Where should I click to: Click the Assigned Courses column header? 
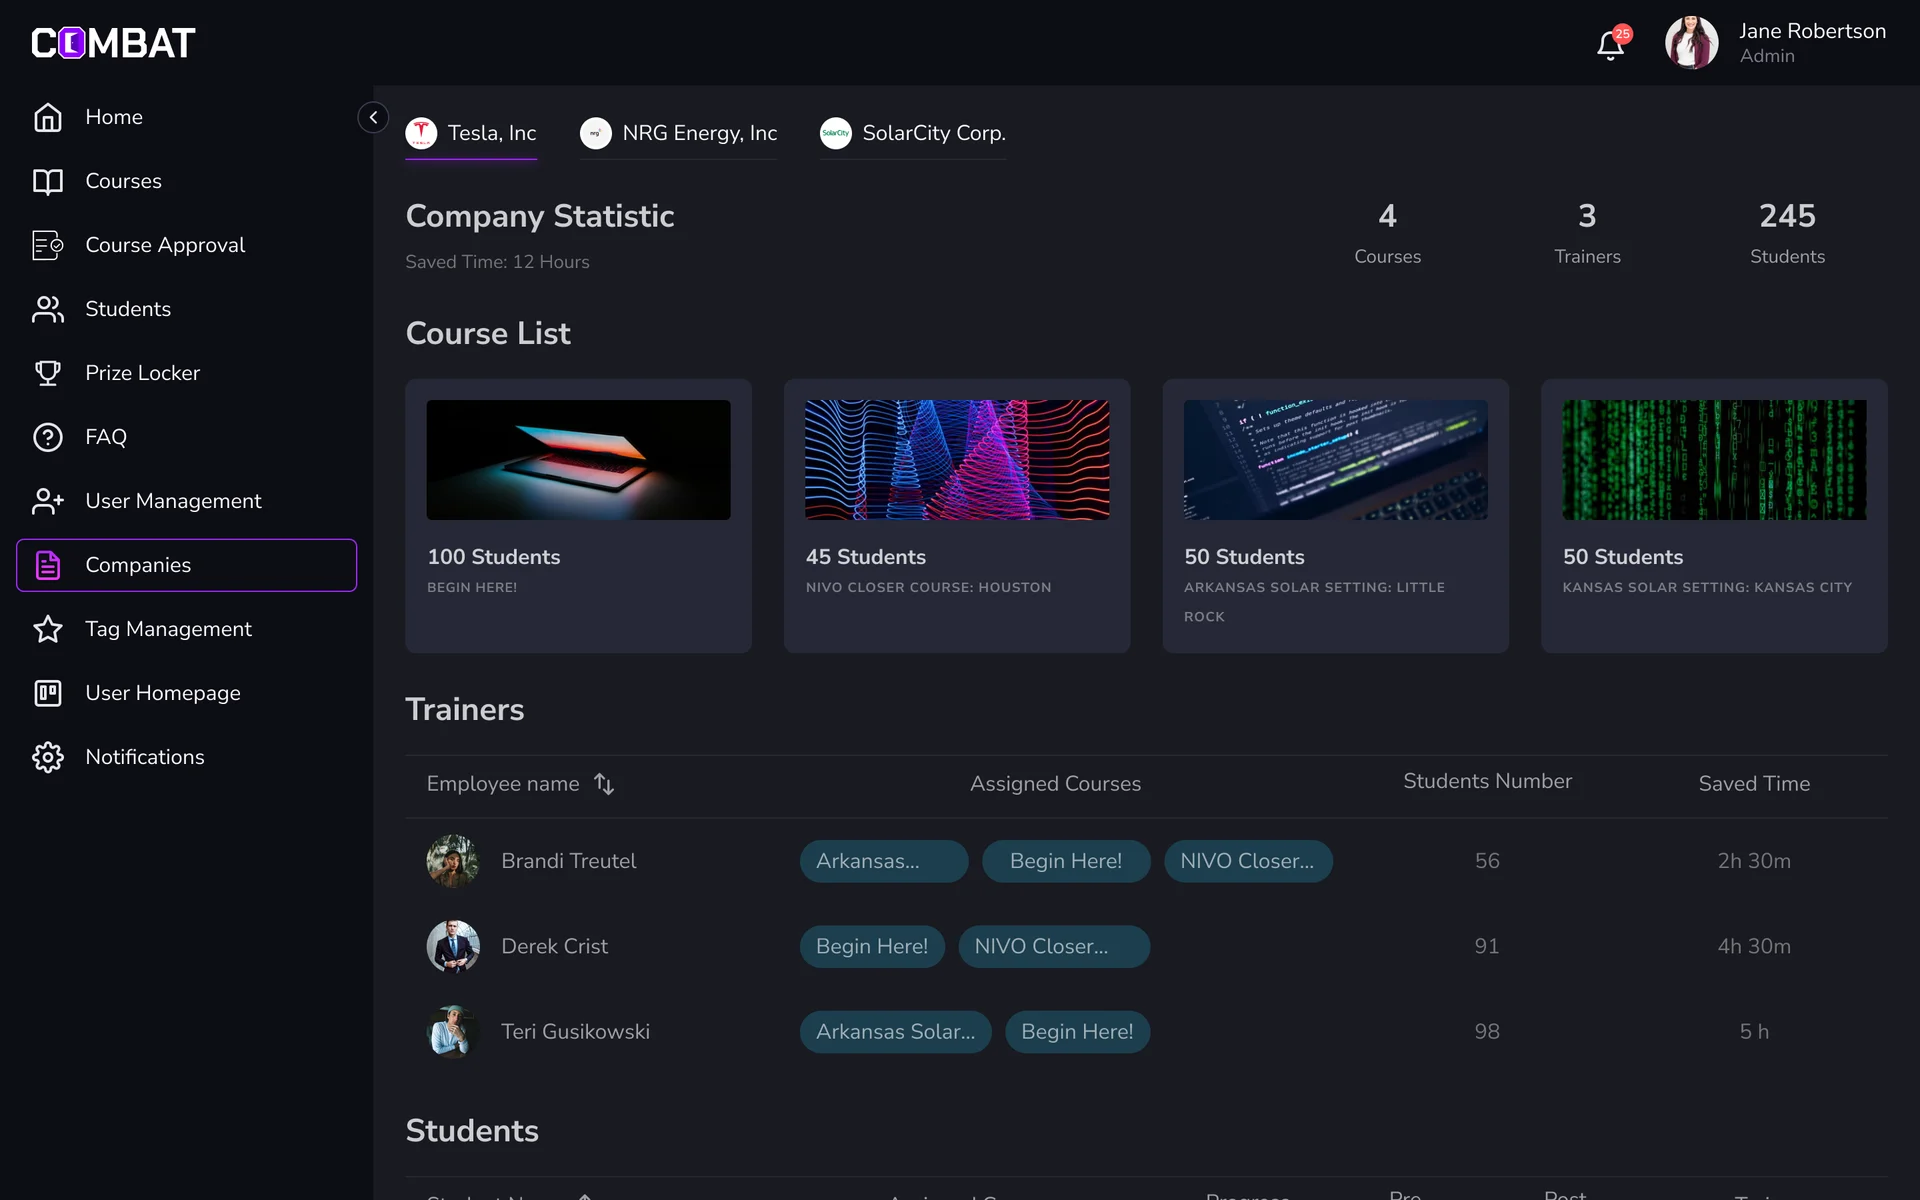[1055, 784]
